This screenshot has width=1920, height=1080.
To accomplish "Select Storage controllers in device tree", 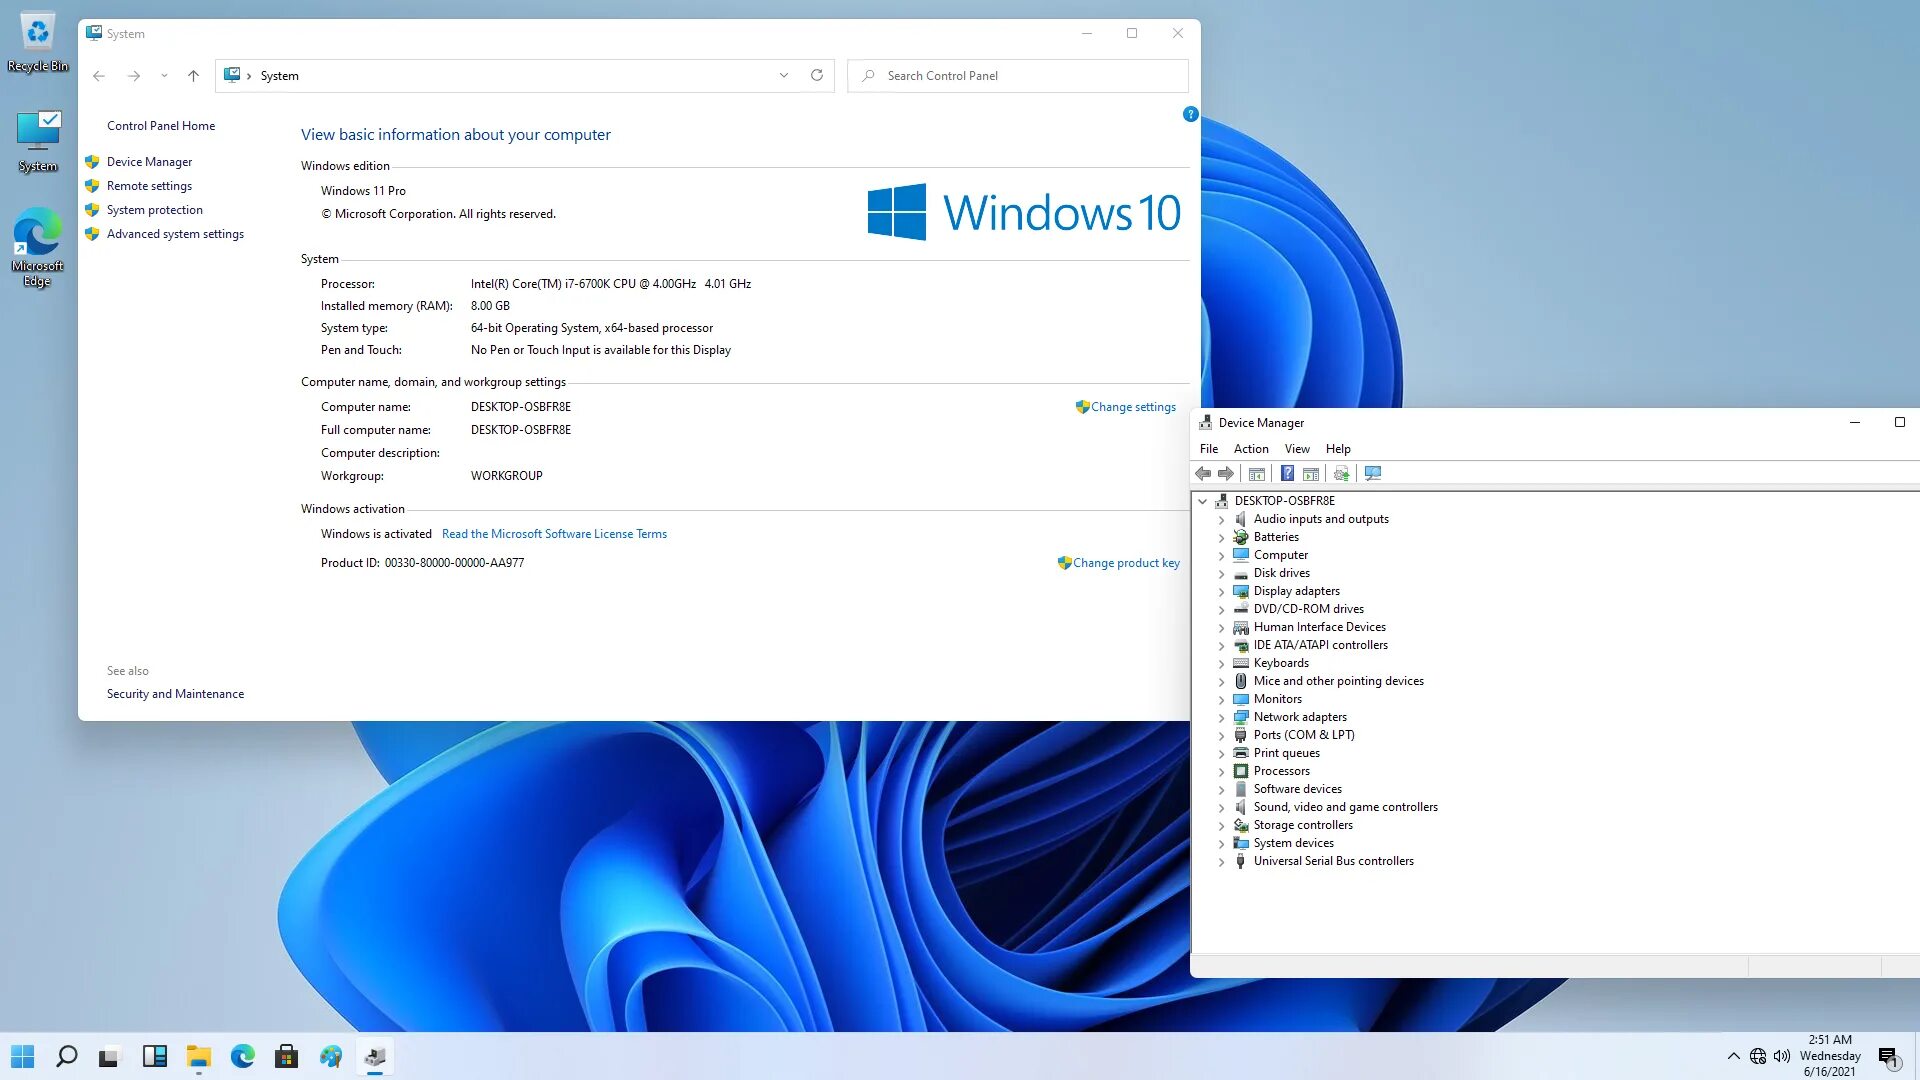I will coord(1303,825).
